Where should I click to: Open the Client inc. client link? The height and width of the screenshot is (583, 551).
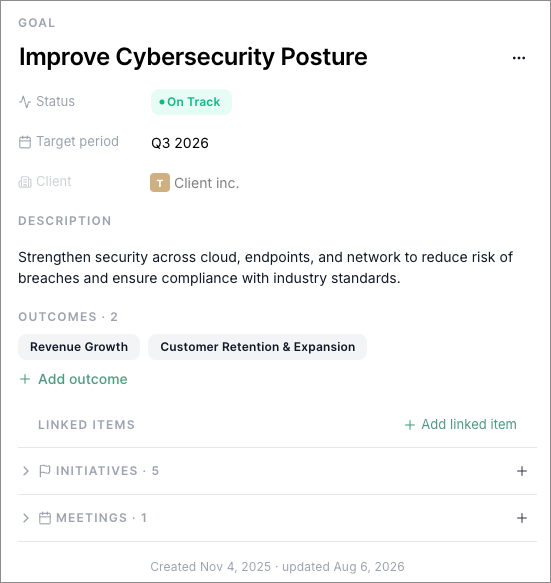tap(207, 183)
